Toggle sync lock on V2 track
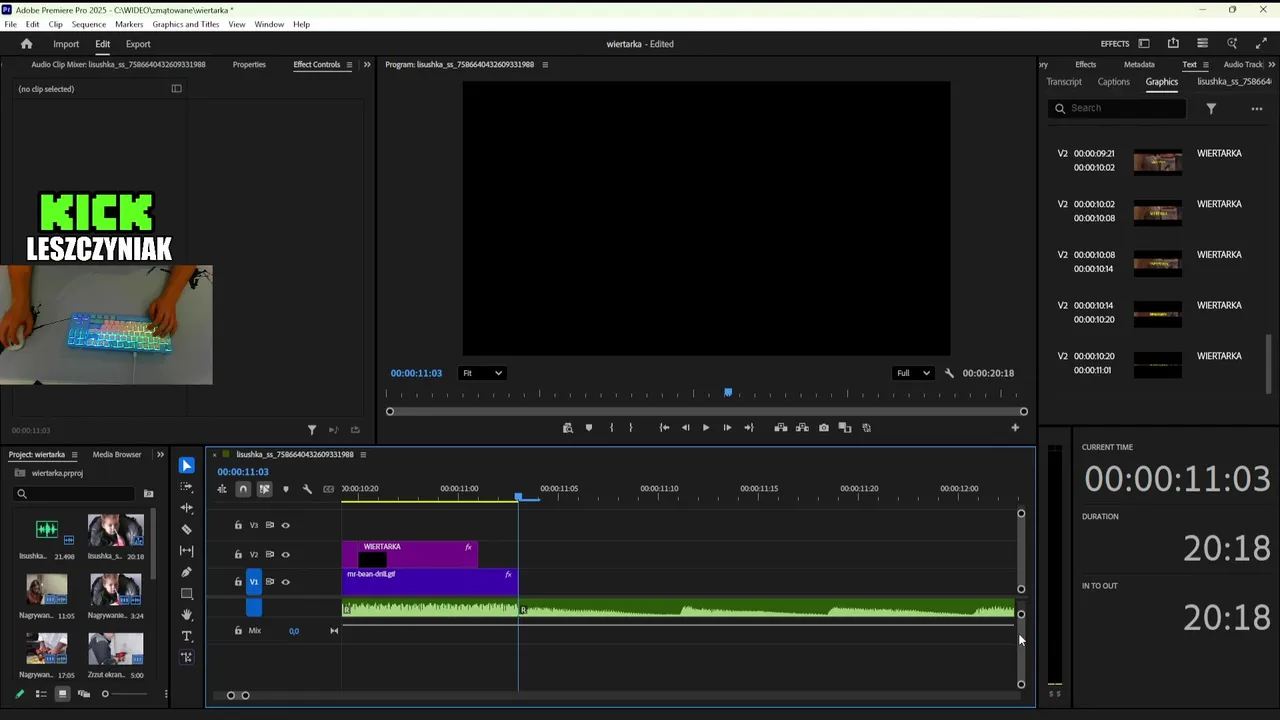This screenshot has height=720, width=1280. [x=270, y=554]
